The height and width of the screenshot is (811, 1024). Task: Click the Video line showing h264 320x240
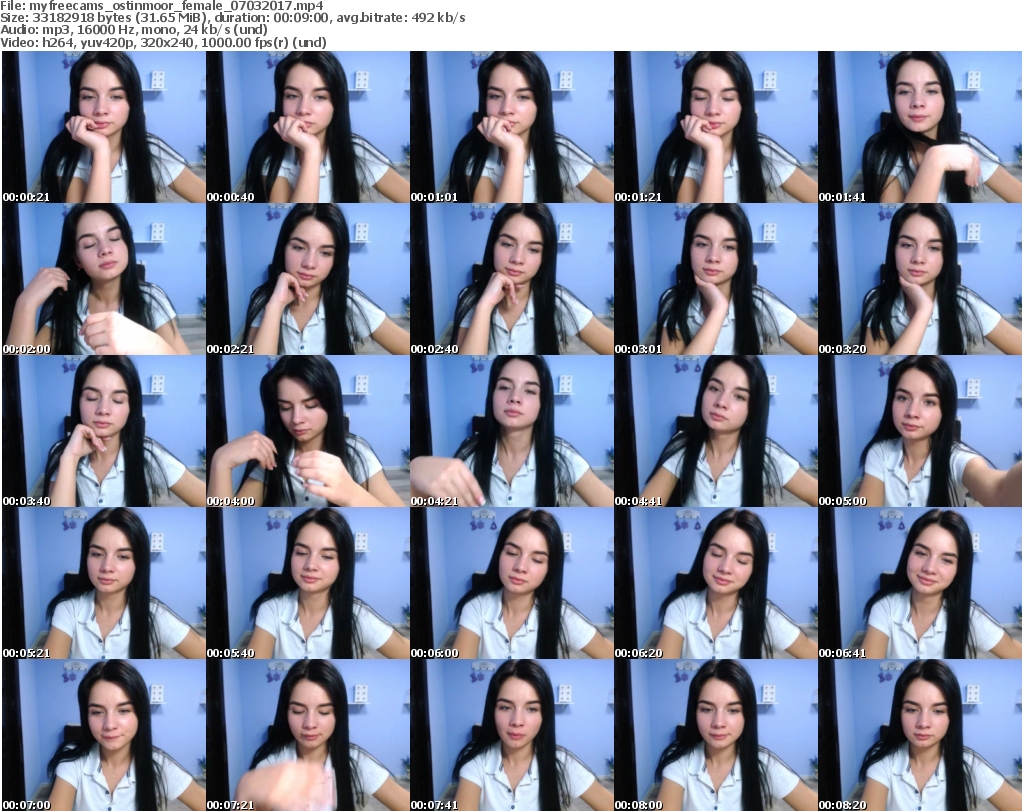pos(163,42)
